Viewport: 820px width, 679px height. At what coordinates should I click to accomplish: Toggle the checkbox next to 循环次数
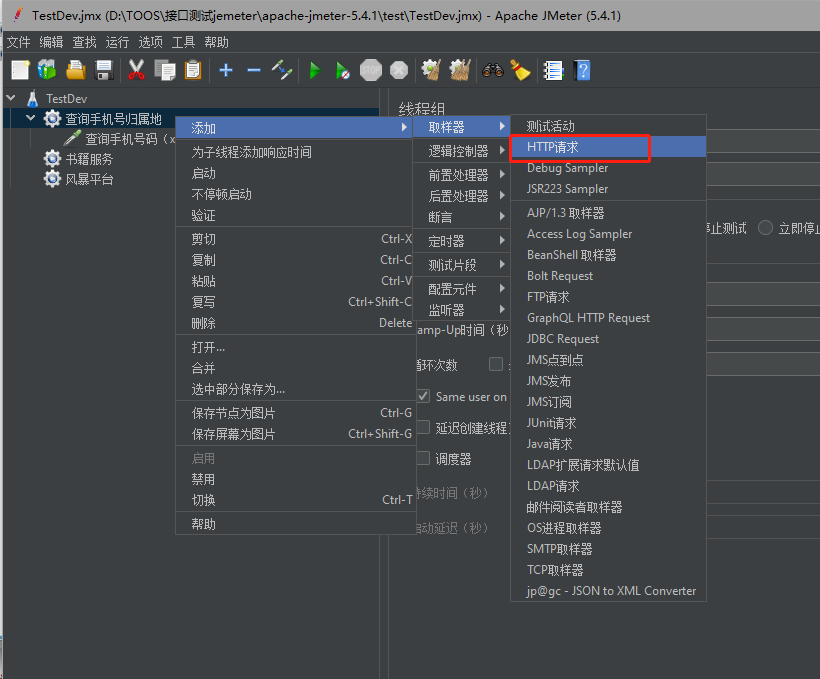click(x=496, y=364)
